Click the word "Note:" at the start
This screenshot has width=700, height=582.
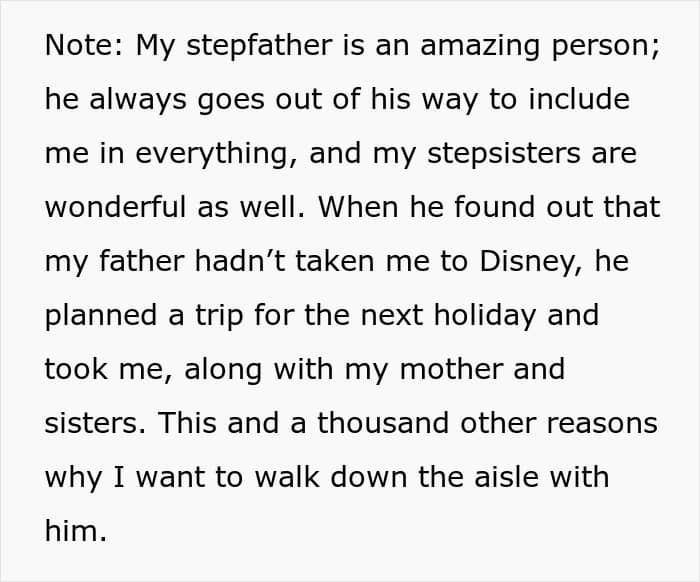[x=84, y=45]
